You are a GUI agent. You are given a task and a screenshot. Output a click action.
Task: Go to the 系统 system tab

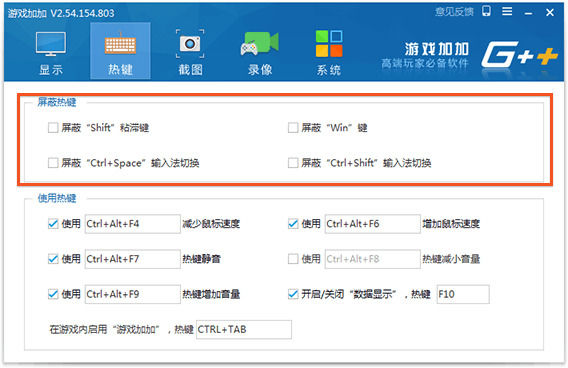(x=329, y=52)
